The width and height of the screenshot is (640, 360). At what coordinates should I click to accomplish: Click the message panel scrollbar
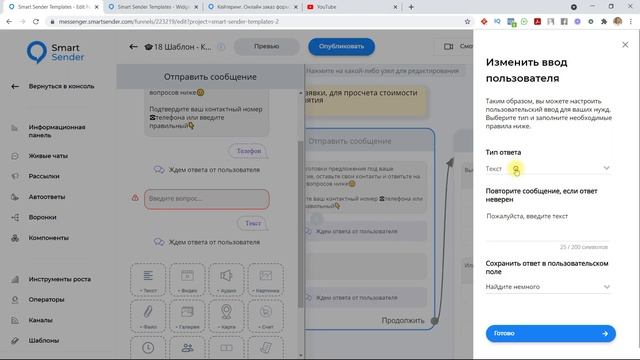[301, 224]
